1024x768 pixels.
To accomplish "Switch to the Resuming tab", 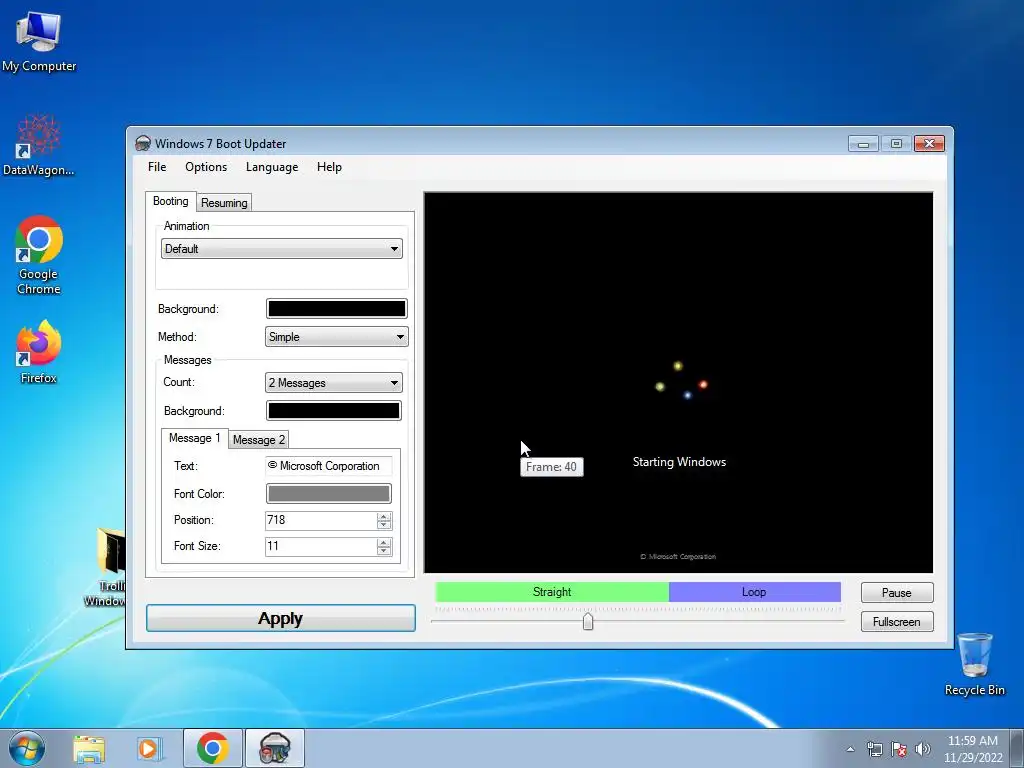I will coord(224,202).
